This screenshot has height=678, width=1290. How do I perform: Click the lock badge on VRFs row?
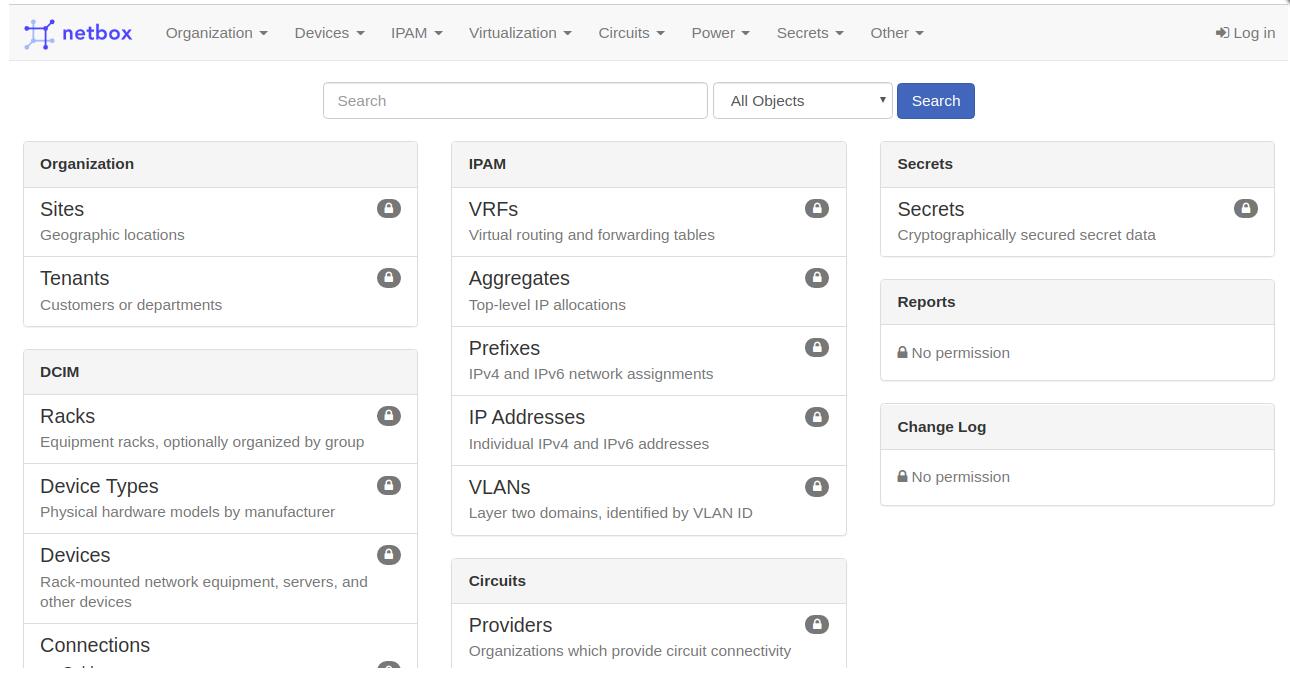(x=817, y=208)
